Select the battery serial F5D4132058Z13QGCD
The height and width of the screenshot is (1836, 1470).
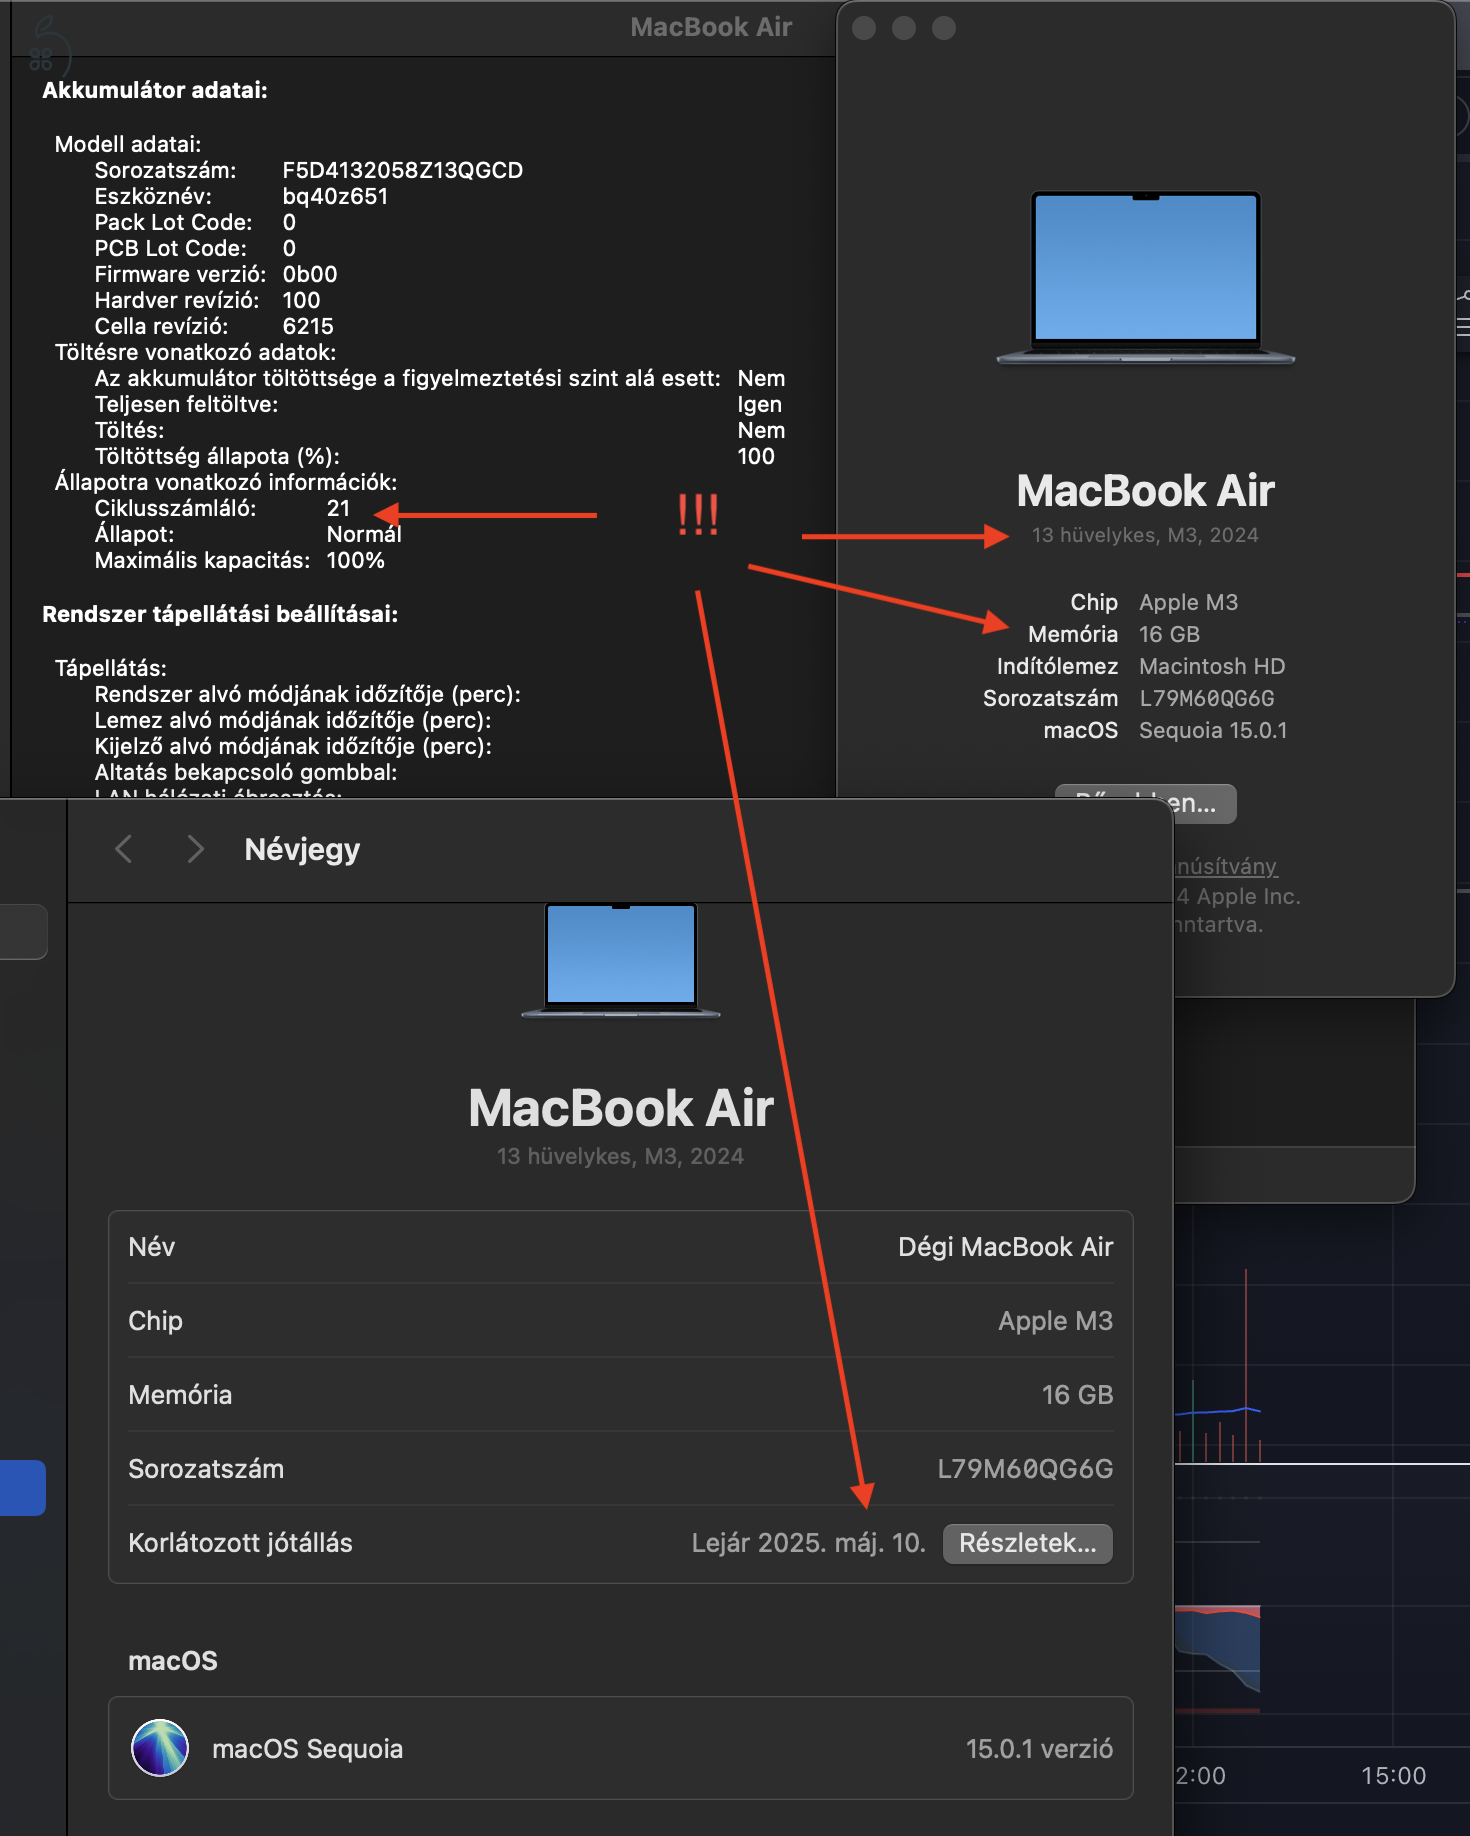click(403, 170)
